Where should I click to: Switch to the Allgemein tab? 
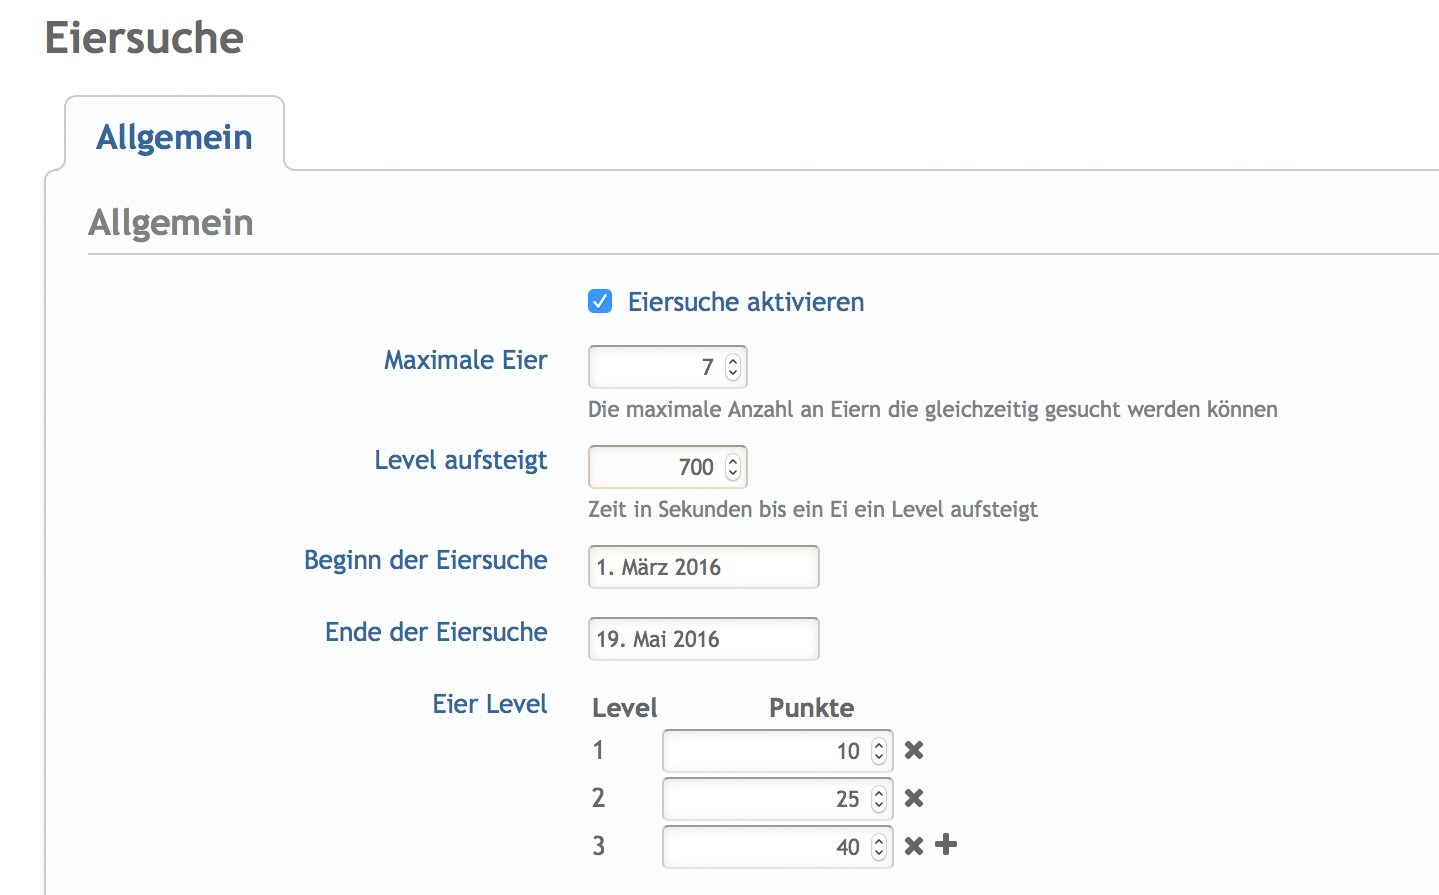[x=174, y=137]
